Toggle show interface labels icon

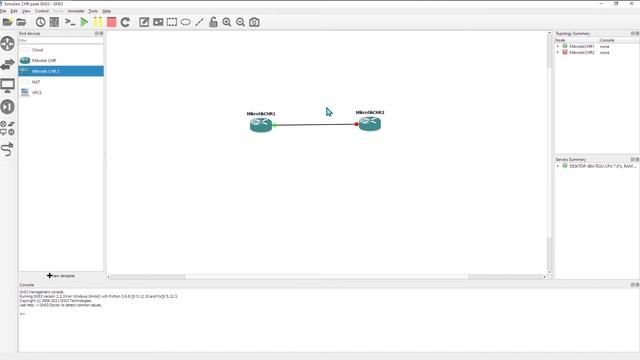(x=54, y=22)
